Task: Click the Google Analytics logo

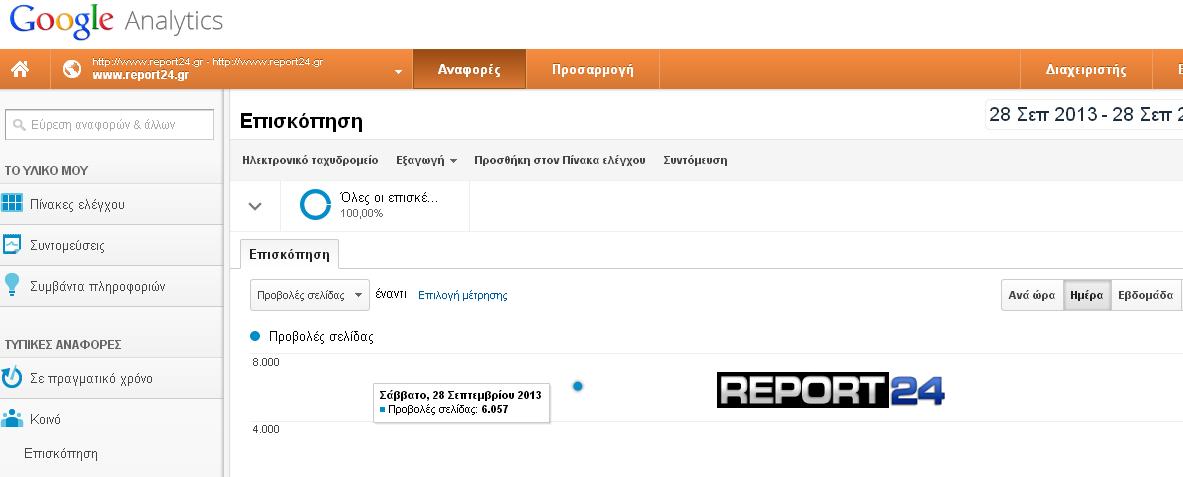Action: coord(116,22)
